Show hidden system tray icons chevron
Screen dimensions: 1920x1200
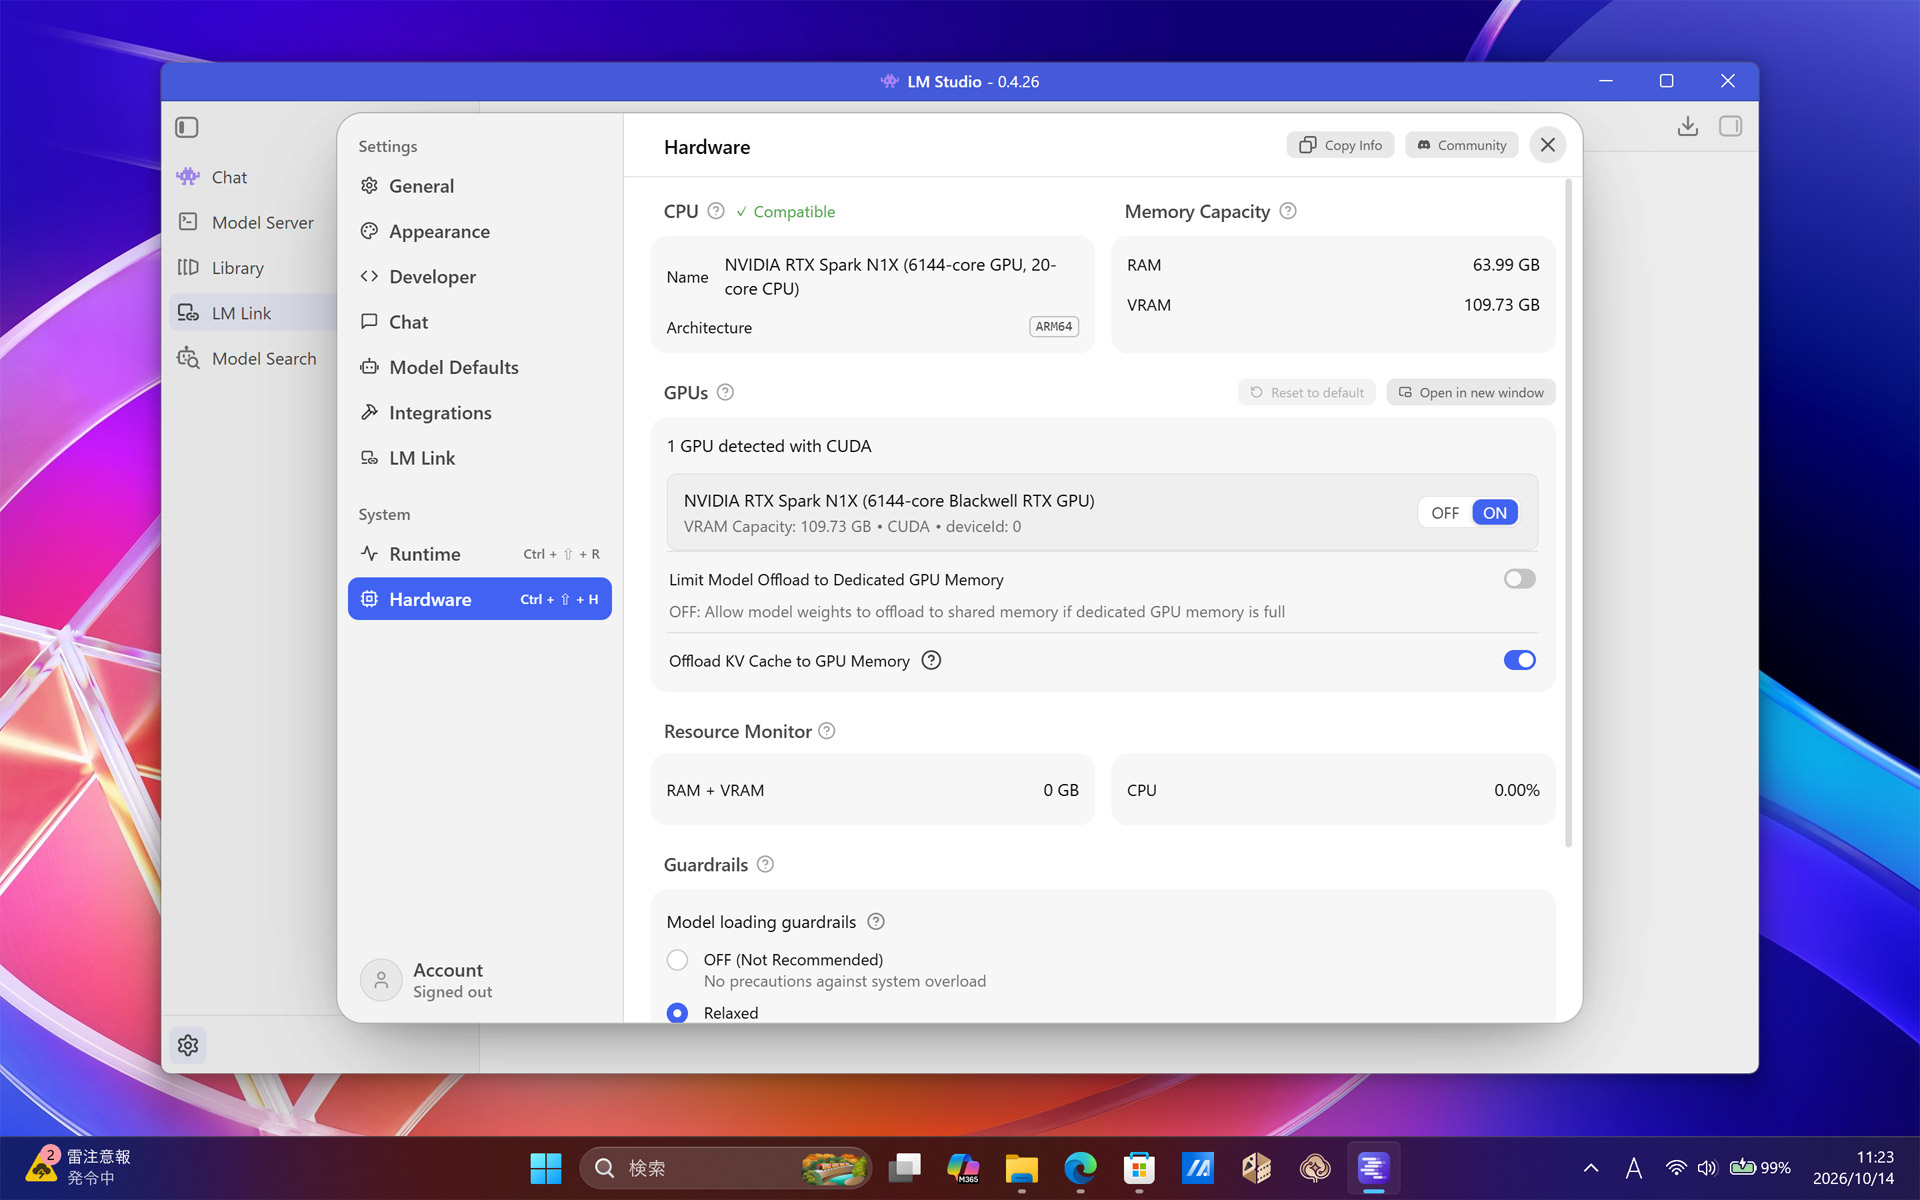tap(1591, 1167)
